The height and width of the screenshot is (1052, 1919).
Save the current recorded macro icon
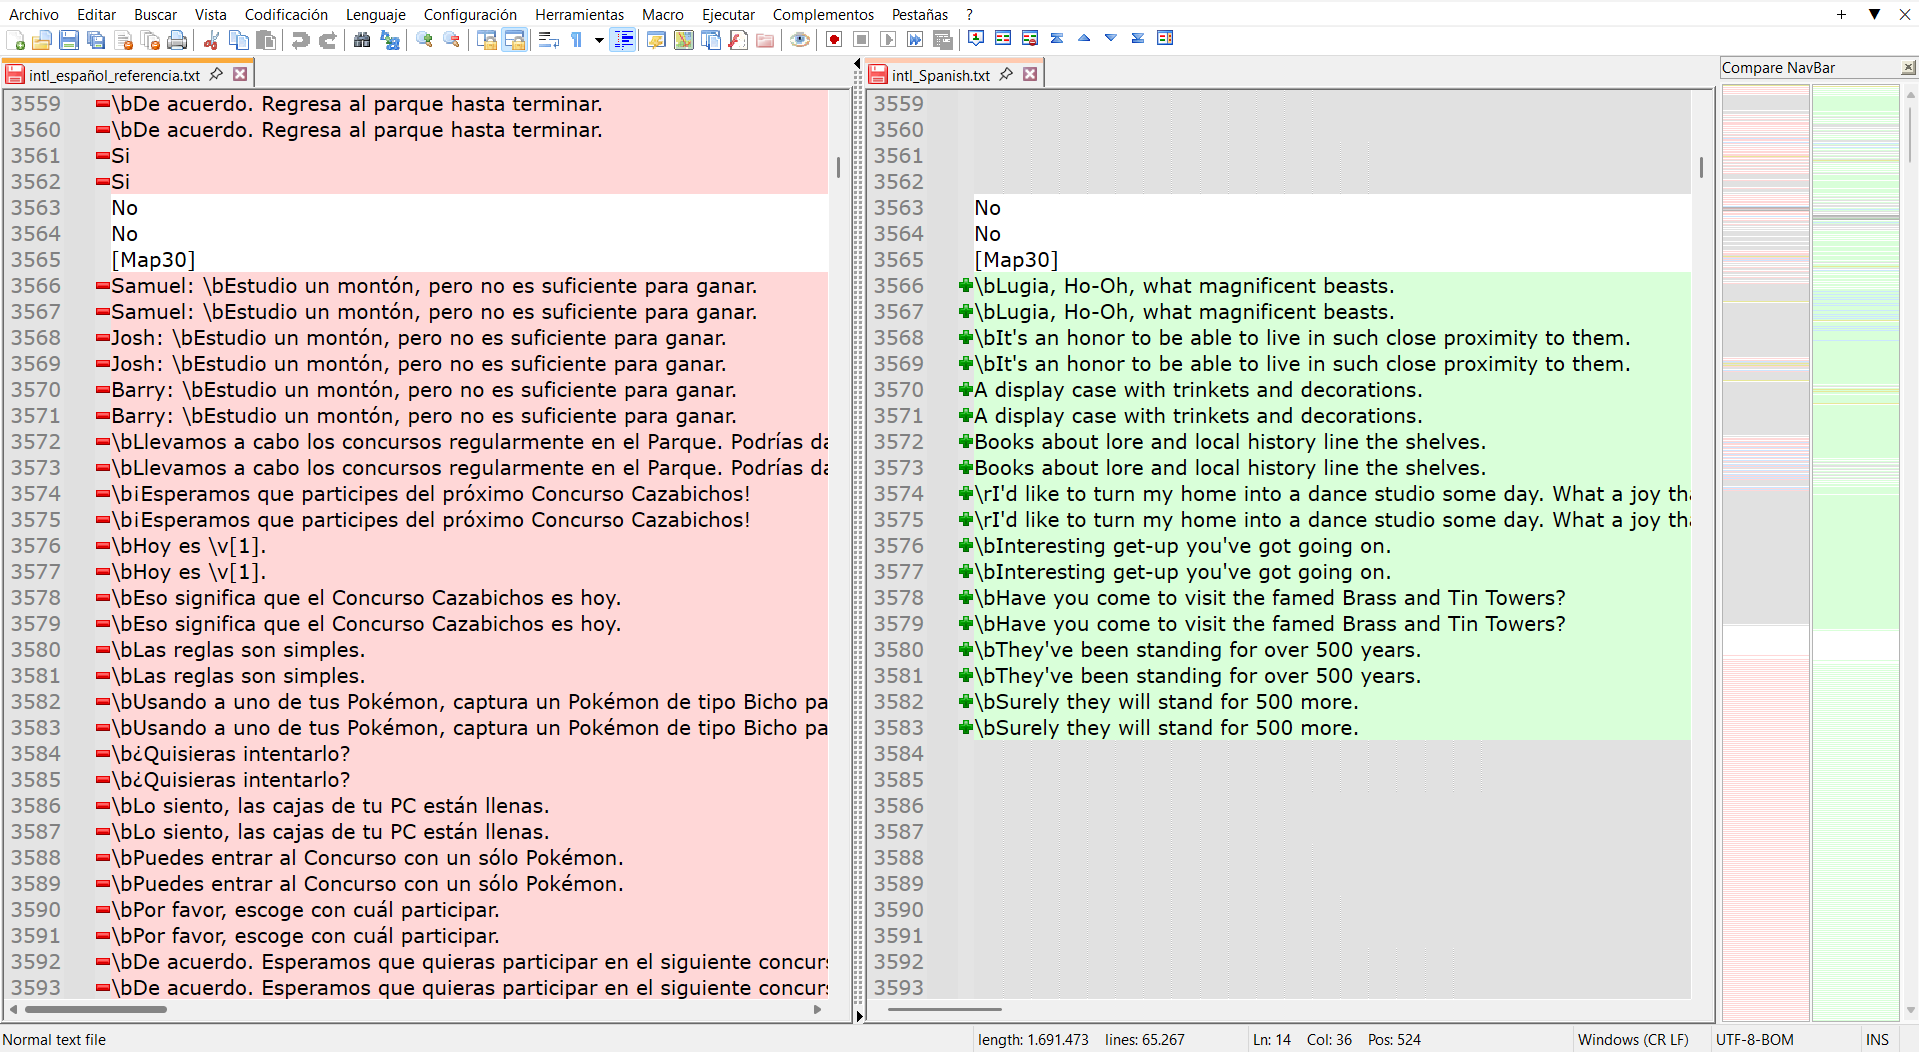pos(942,40)
